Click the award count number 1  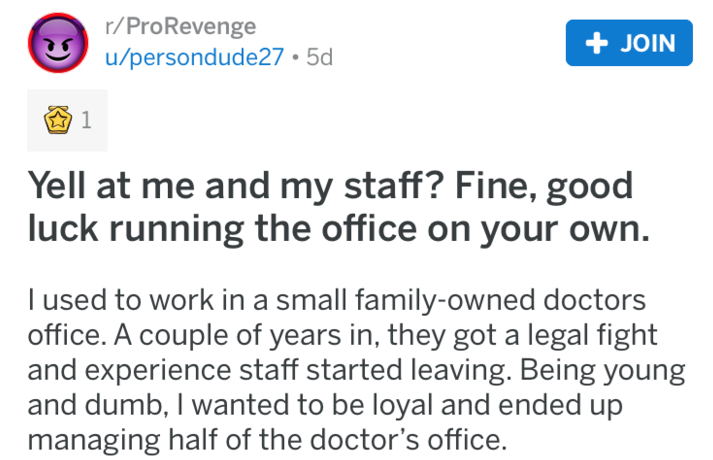point(85,122)
